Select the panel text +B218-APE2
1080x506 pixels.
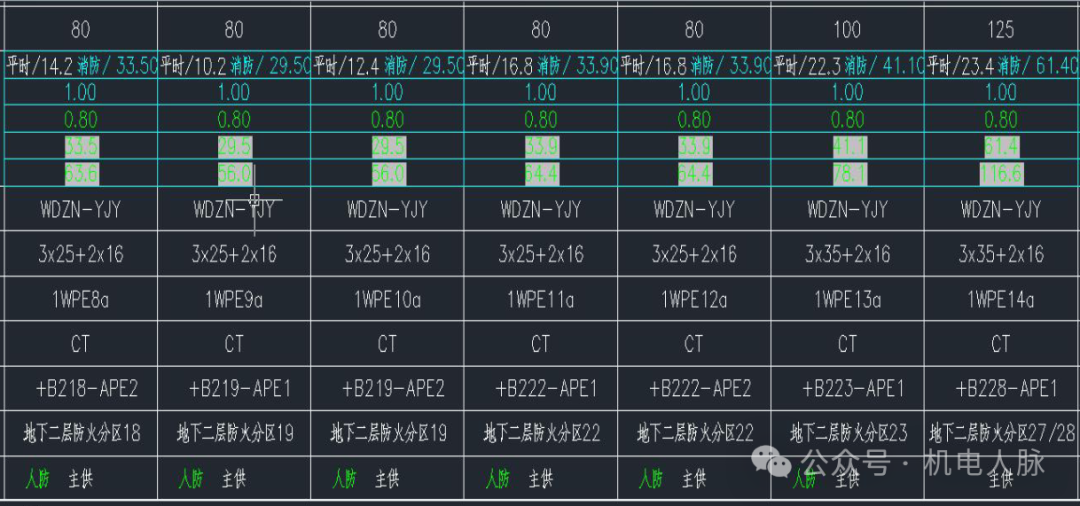81,388
